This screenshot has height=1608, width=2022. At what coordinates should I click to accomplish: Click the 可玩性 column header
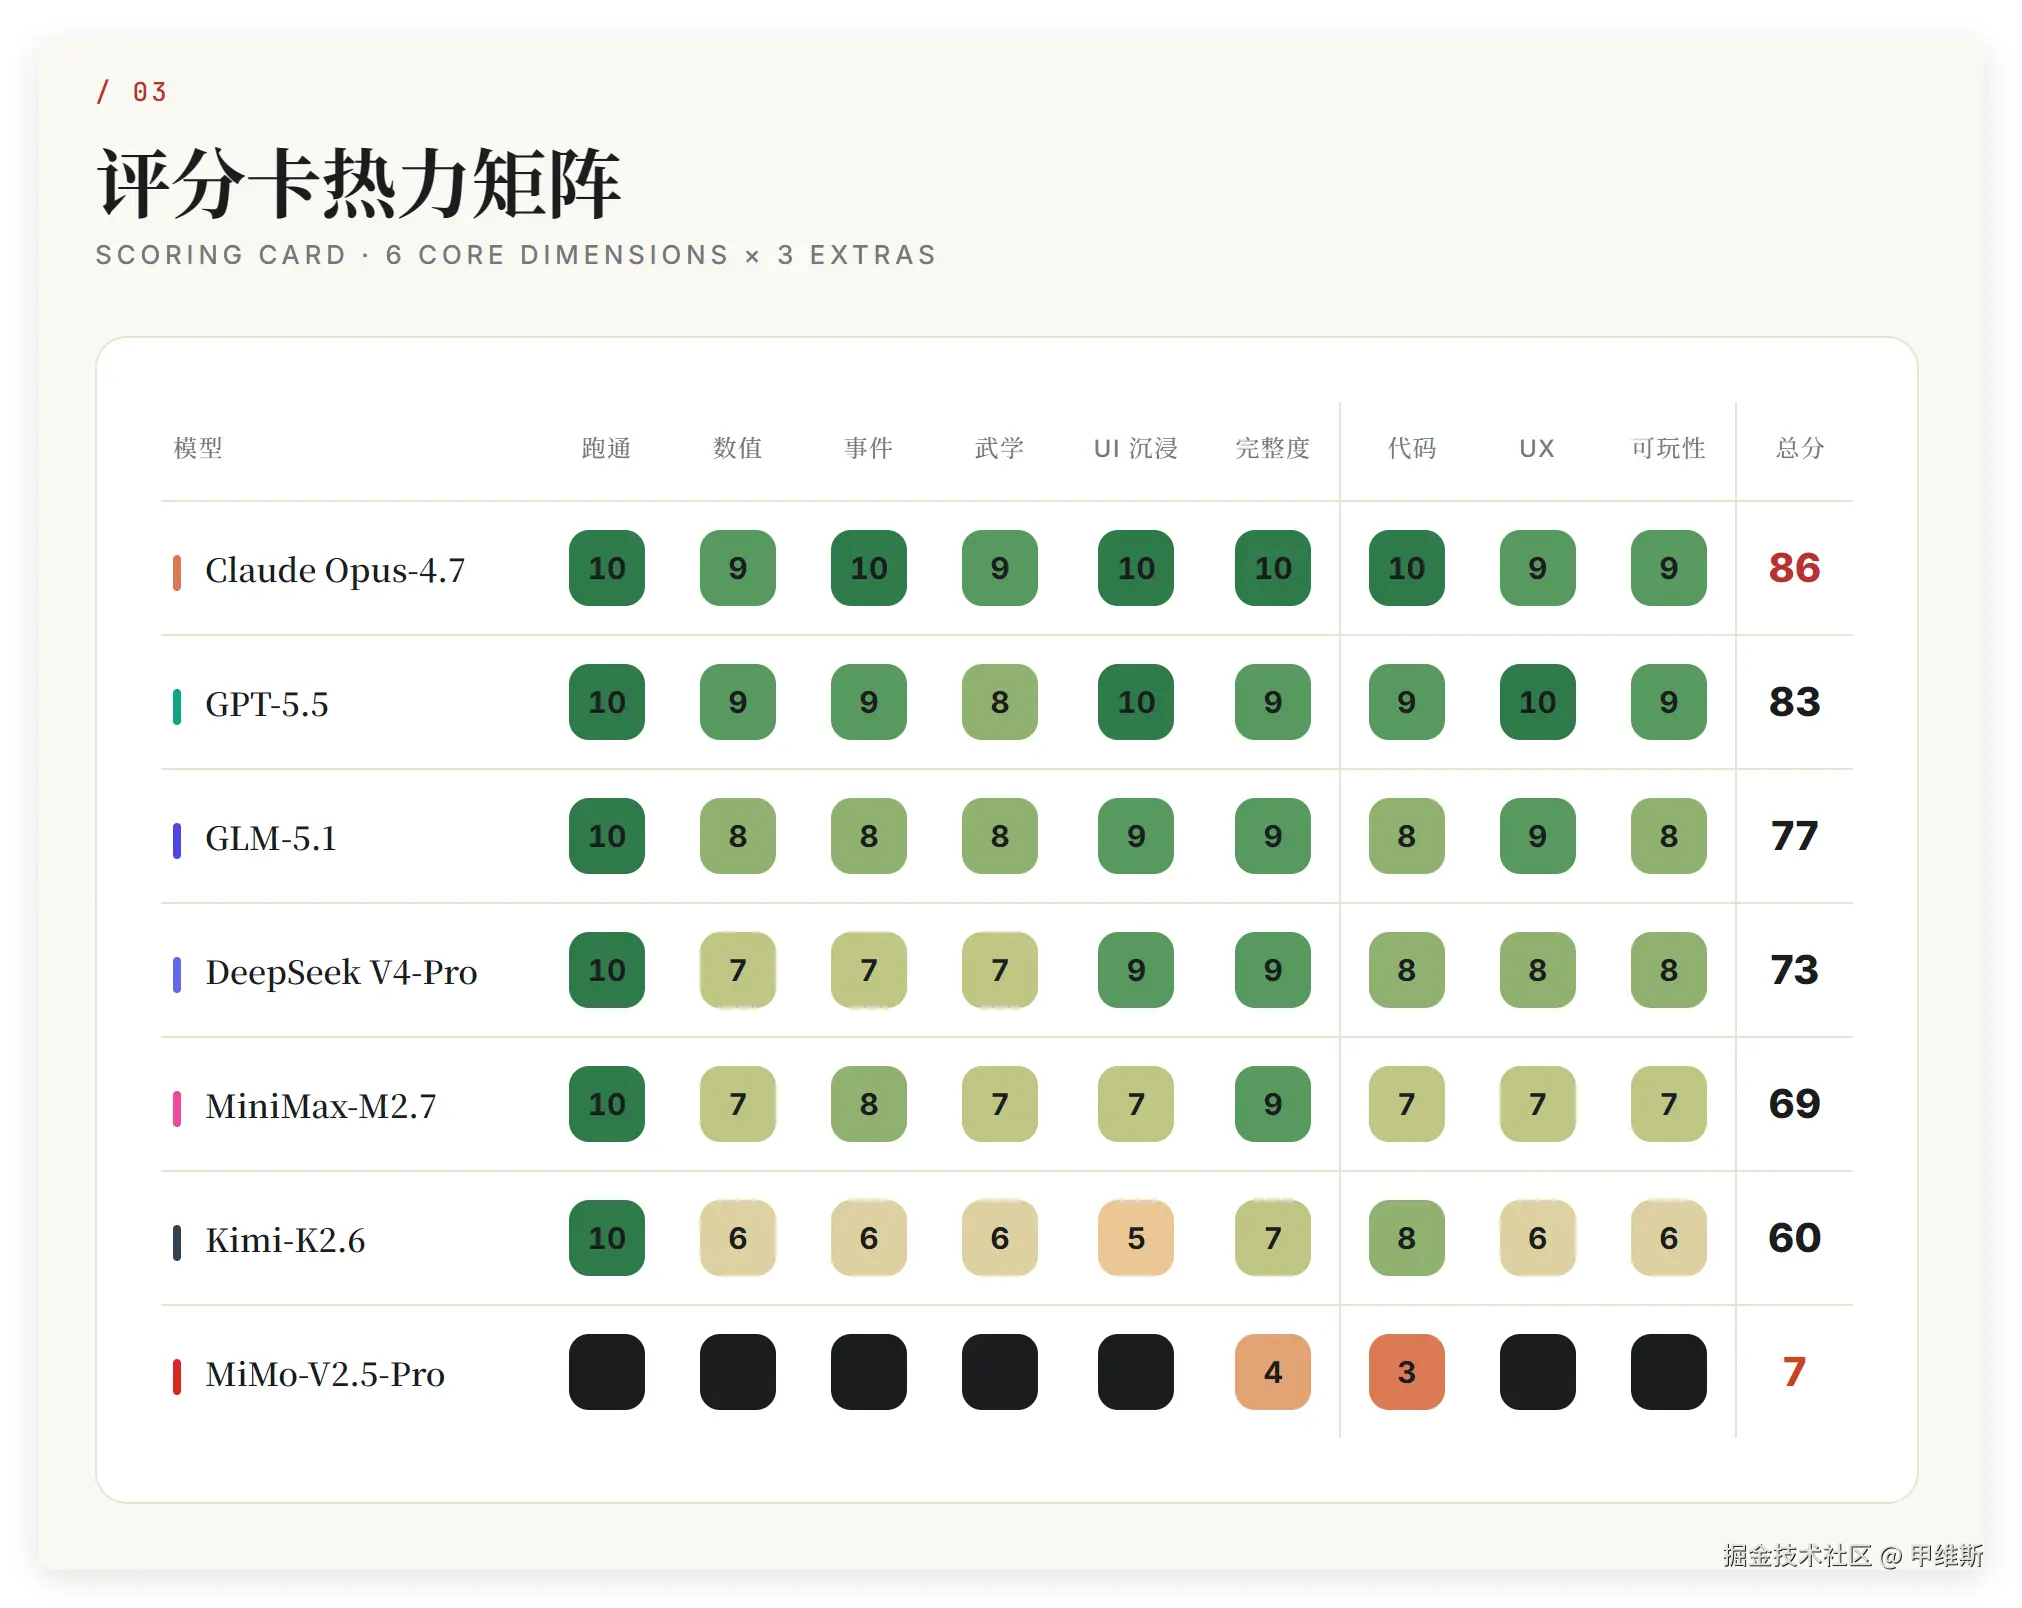coord(1668,448)
